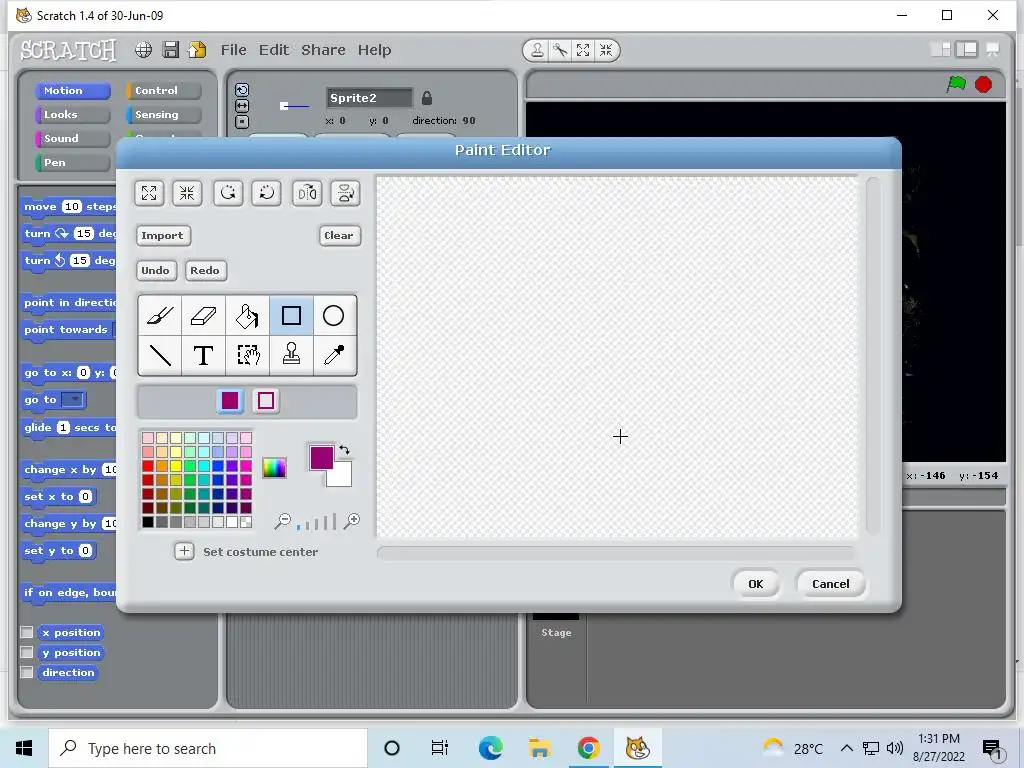
Task: Open the Edit menu
Action: [x=274, y=50]
